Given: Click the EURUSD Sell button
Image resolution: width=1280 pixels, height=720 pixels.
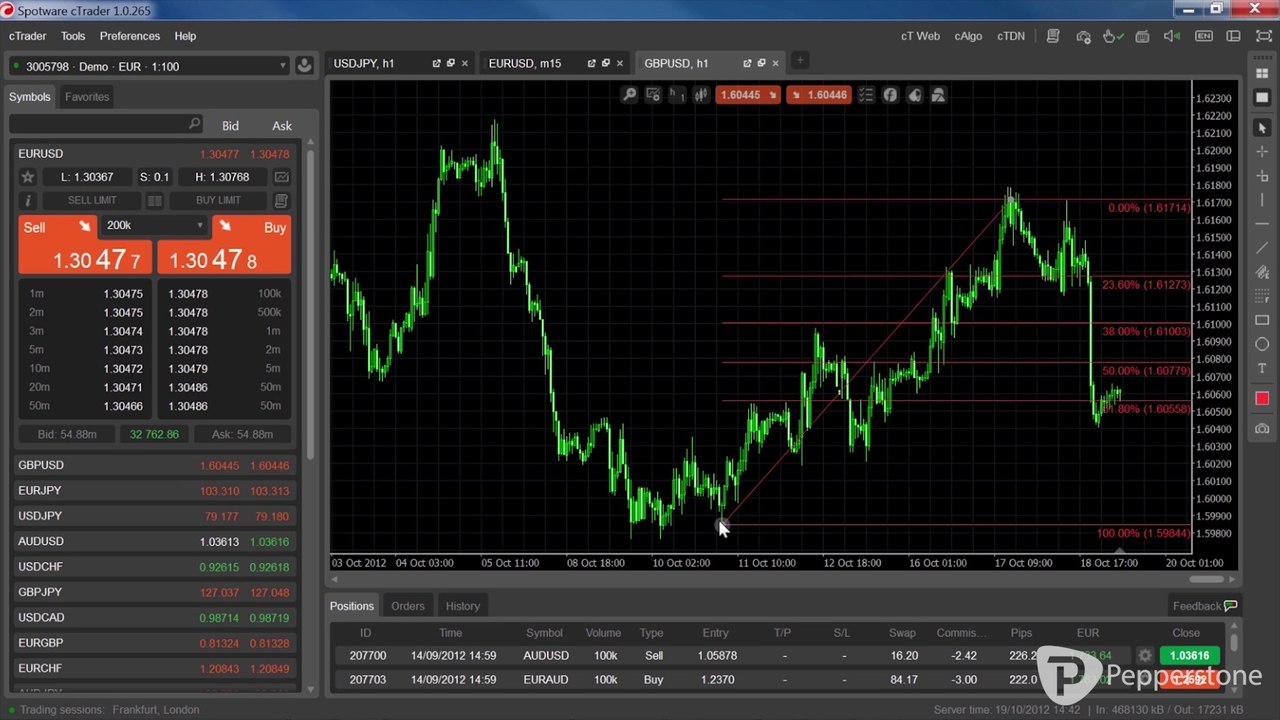Looking at the screenshot, I should [x=85, y=245].
